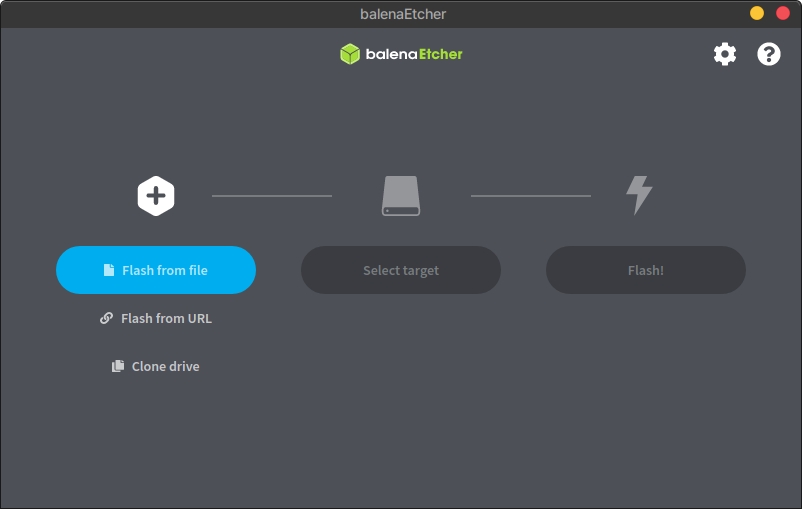The image size is (802, 509).
Task: Click the balenaEtcher wordmark in the header
Action: (x=414, y=54)
